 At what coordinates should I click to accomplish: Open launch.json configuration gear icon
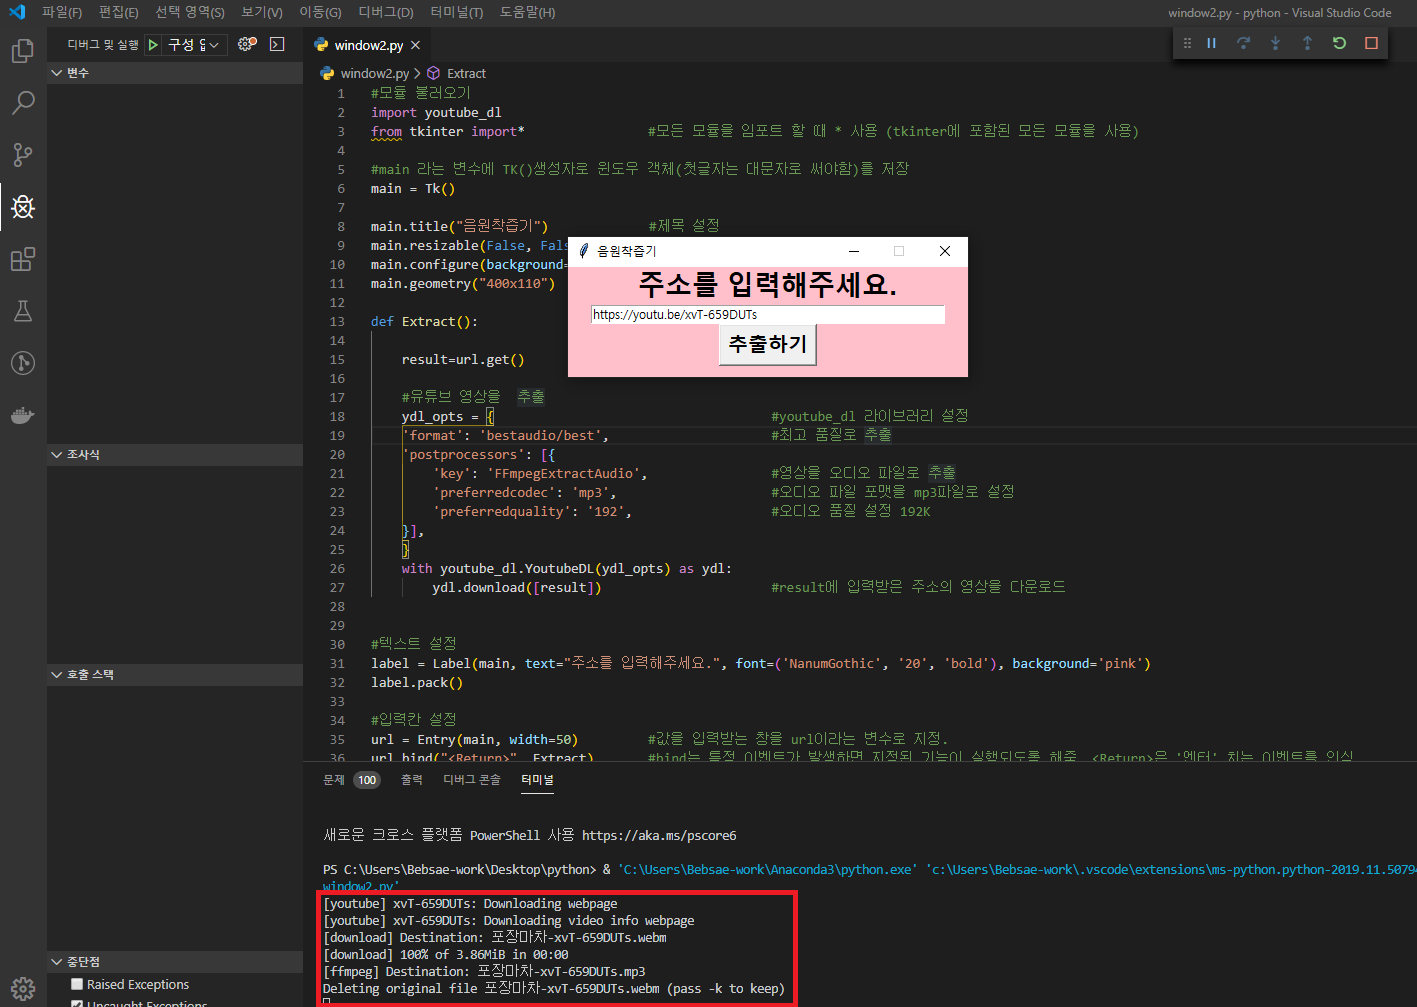point(247,44)
